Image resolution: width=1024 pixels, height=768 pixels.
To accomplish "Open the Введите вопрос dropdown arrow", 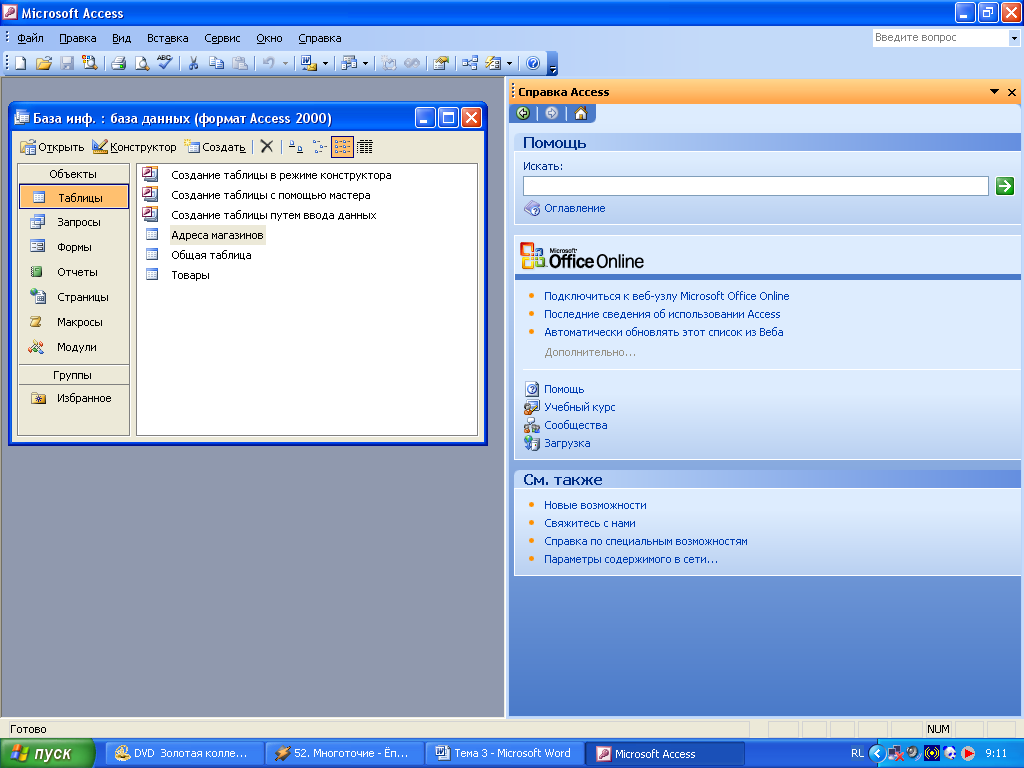I will click(x=1014, y=38).
